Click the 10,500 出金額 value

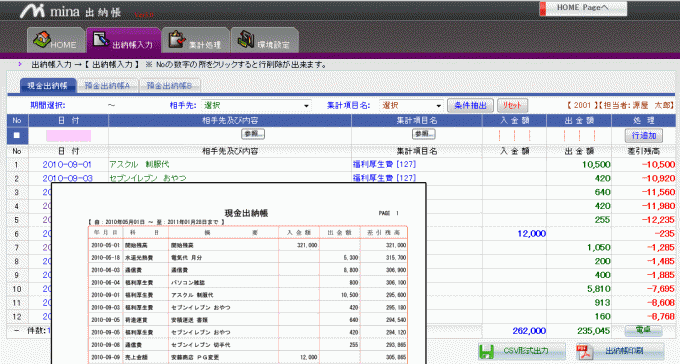[x=596, y=165]
